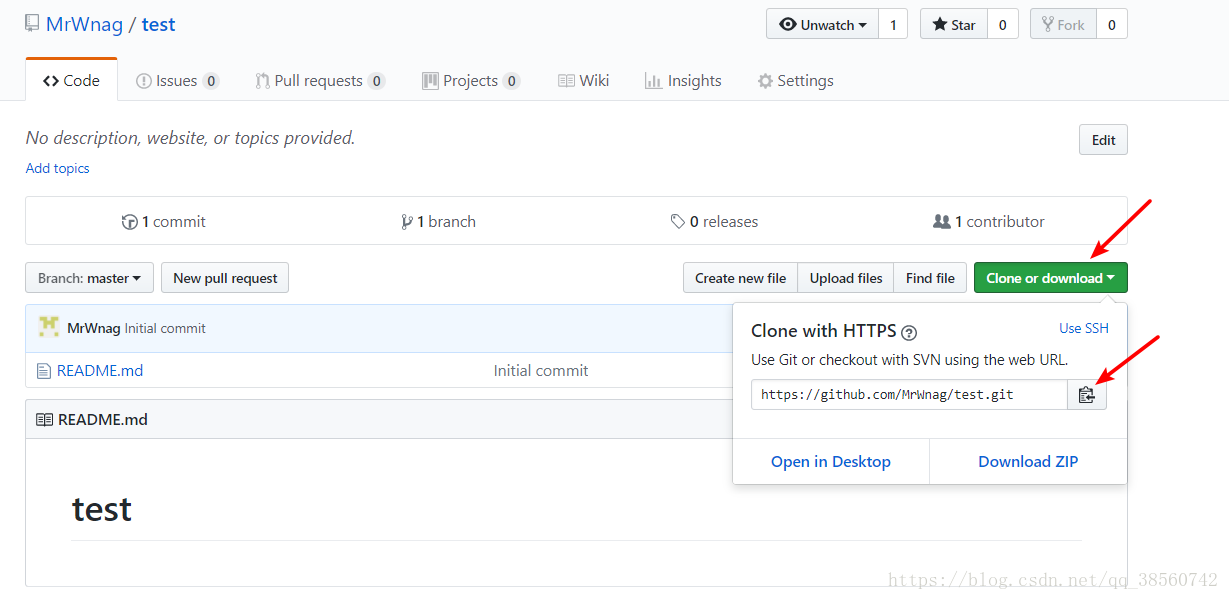View the 0 releases page
The width and height of the screenshot is (1229, 600).
(714, 222)
